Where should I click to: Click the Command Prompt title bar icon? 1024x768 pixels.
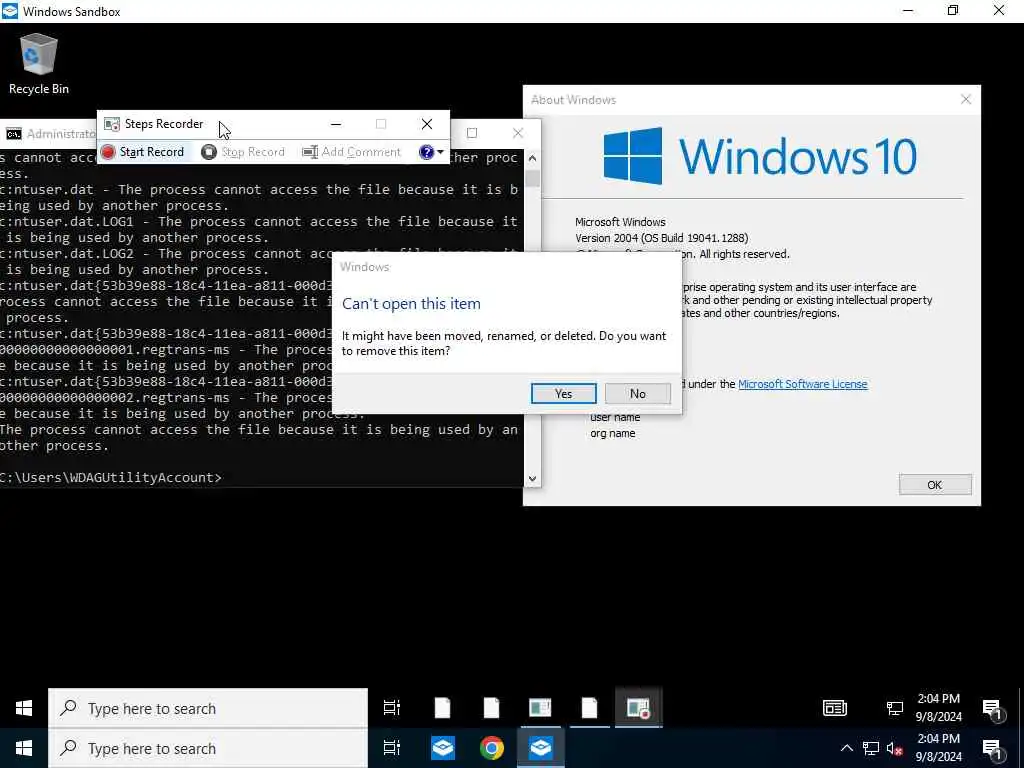tap(14, 134)
